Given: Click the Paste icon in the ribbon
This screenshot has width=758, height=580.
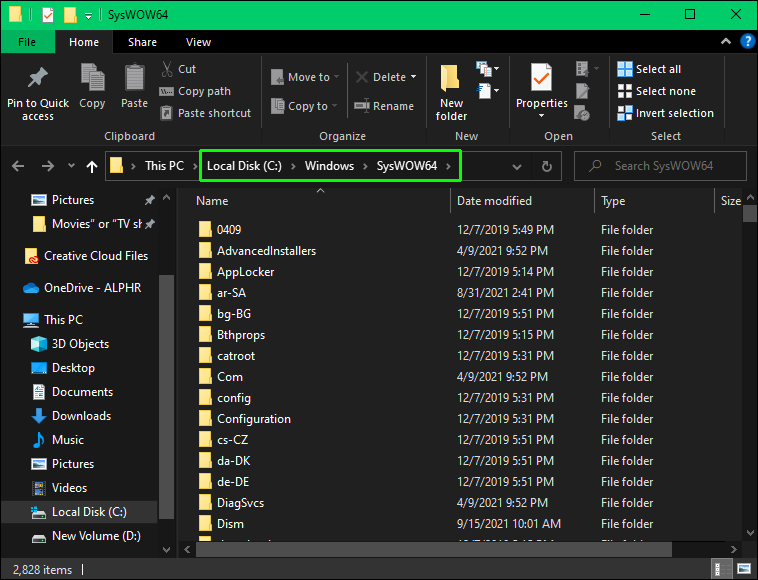Looking at the screenshot, I should pyautogui.click(x=134, y=86).
